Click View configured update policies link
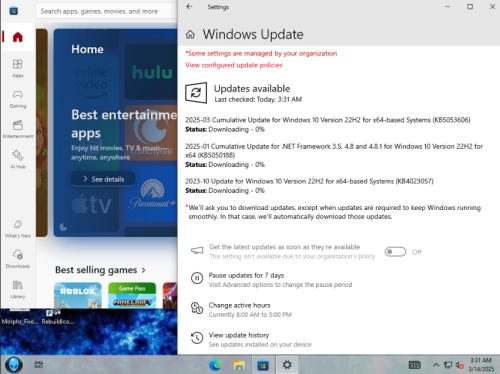 click(234, 65)
